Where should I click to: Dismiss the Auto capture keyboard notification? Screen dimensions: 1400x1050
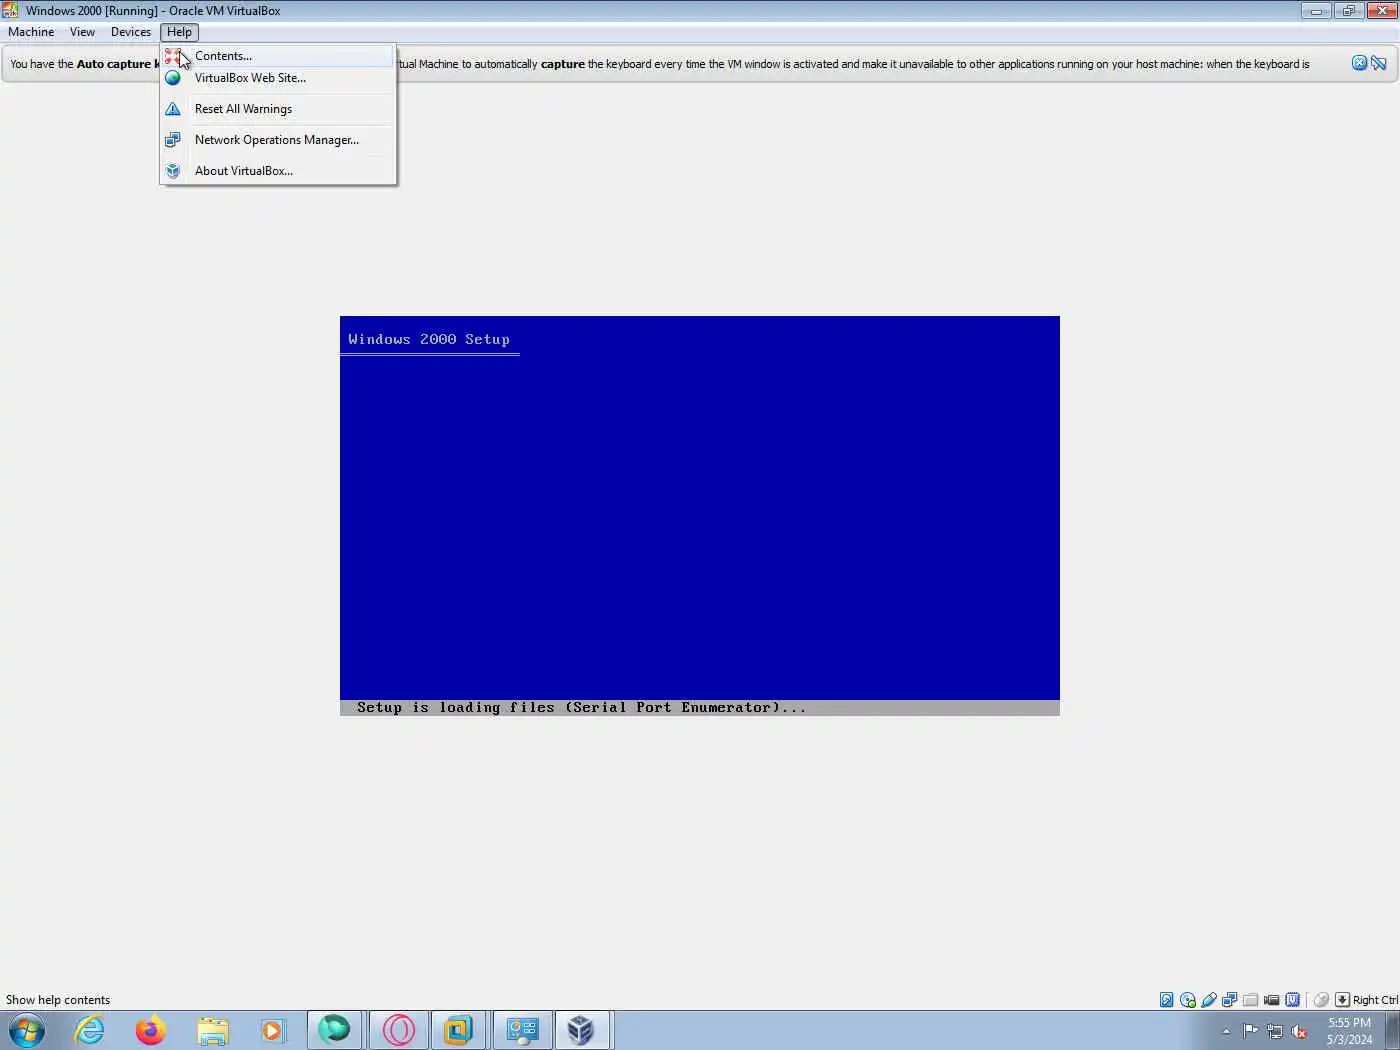[1359, 63]
